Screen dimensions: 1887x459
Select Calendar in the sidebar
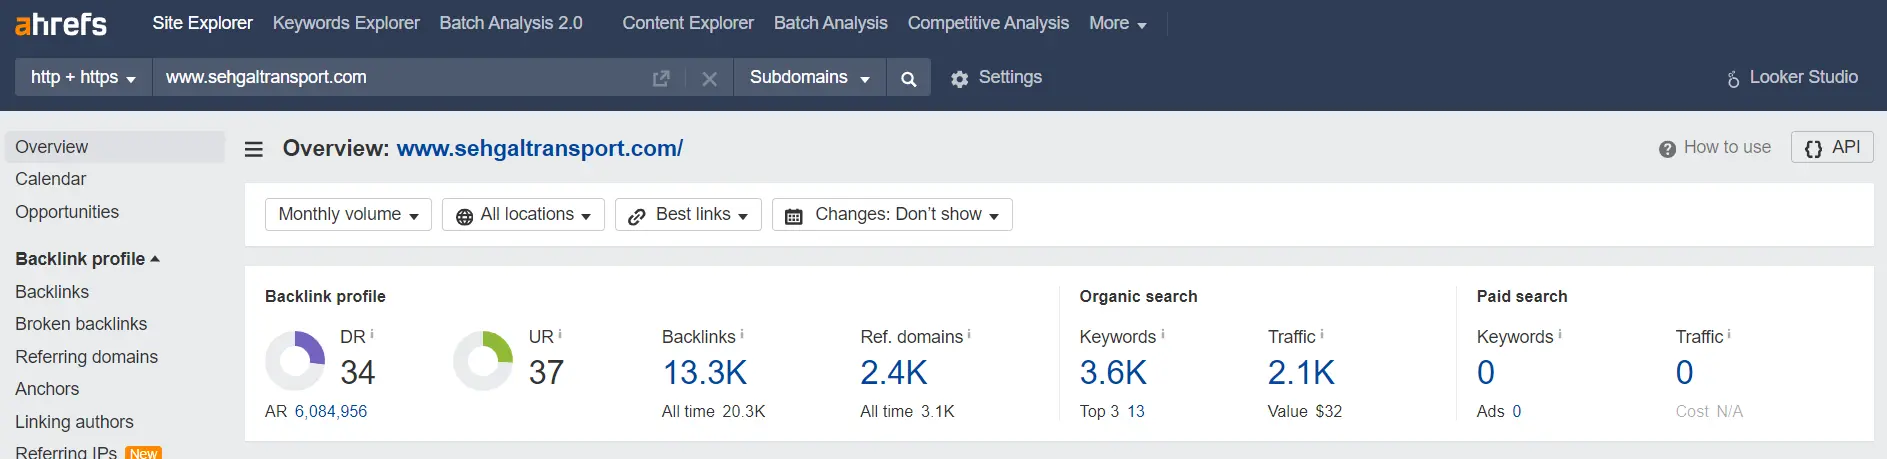point(51,179)
